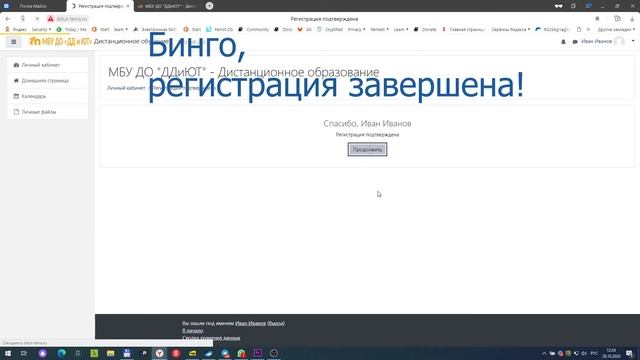
Task: Click the site security warning triangle icon
Action: click(51, 19)
